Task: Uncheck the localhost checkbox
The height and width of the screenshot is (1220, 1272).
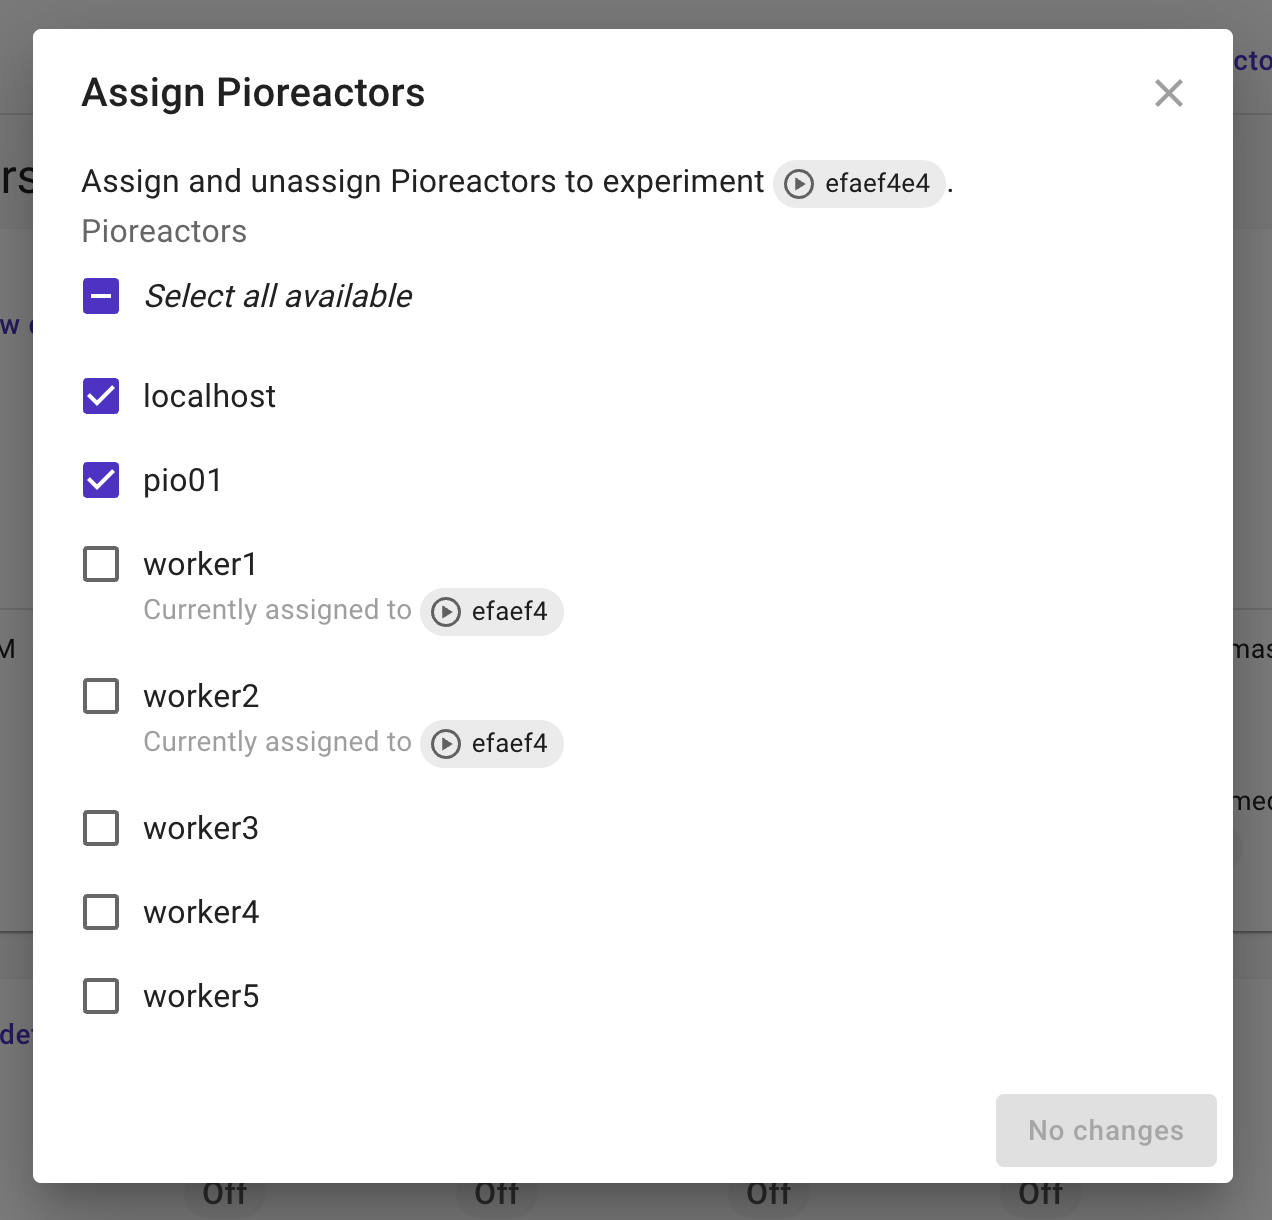Action: tap(101, 396)
